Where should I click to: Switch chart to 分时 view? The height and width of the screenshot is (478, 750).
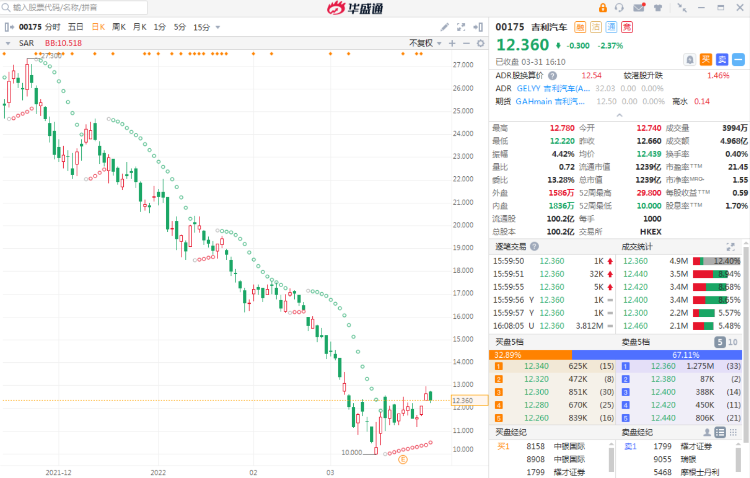53,27
